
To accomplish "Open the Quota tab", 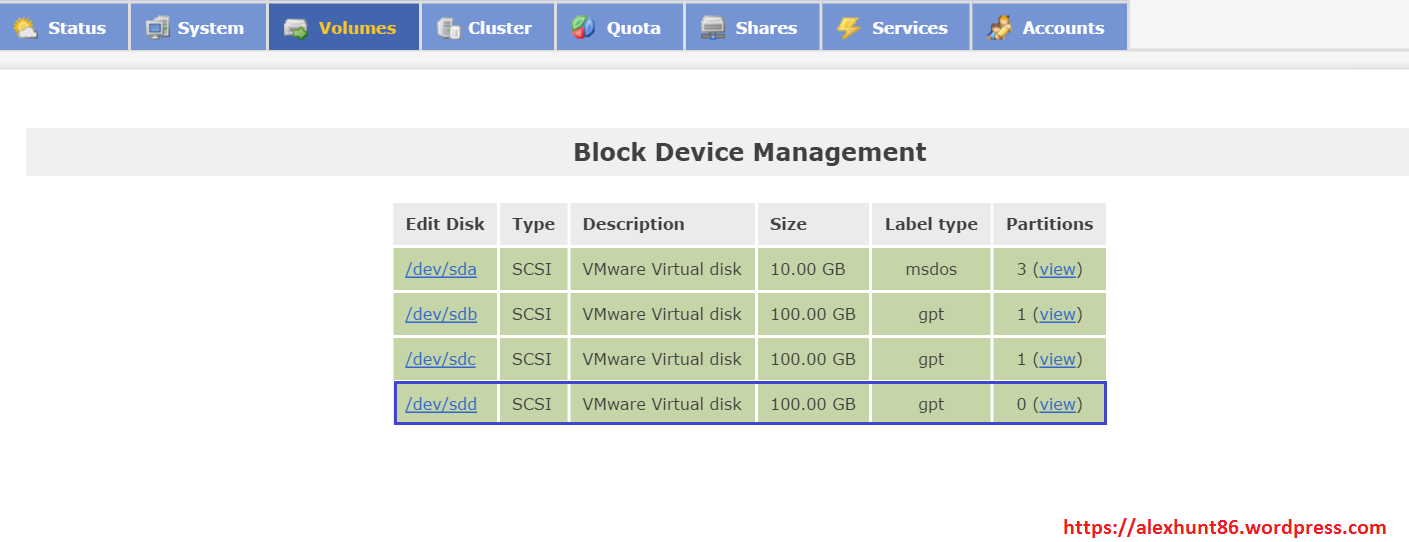I will [x=633, y=28].
